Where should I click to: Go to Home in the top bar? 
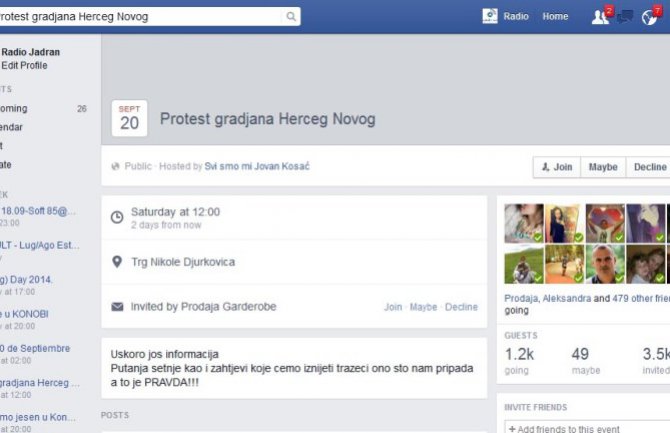pyautogui.click(x=555, y=17)
